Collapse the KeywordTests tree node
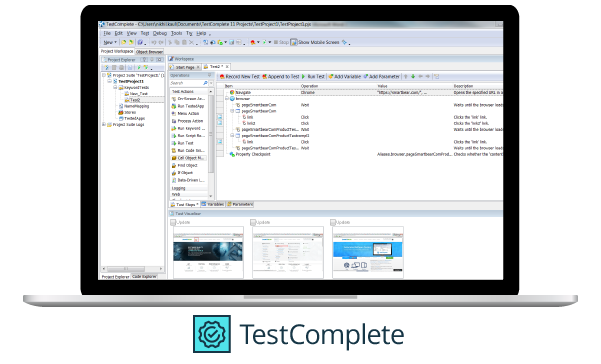This screenshot has width=601, height=364. click(x=115, y=88)
